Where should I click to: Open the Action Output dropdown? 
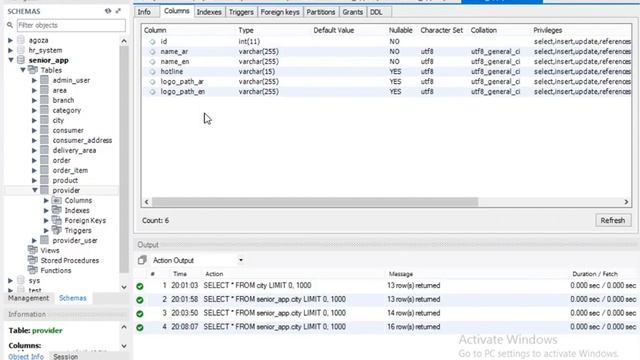(241, 260)
